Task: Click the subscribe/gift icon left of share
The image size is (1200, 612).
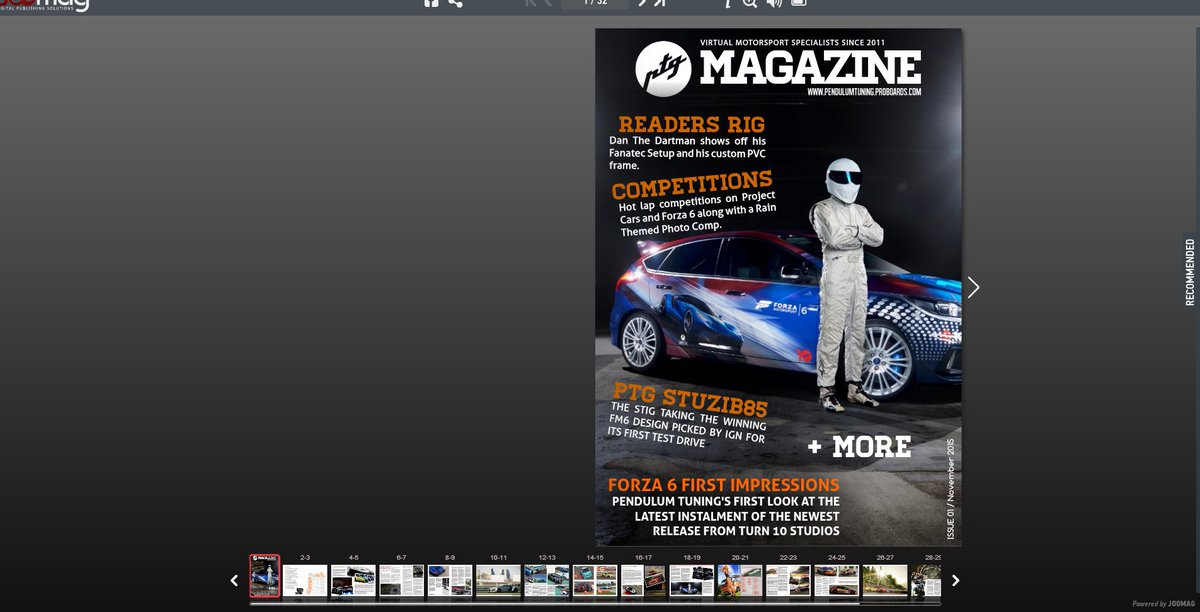Action: 431,3
